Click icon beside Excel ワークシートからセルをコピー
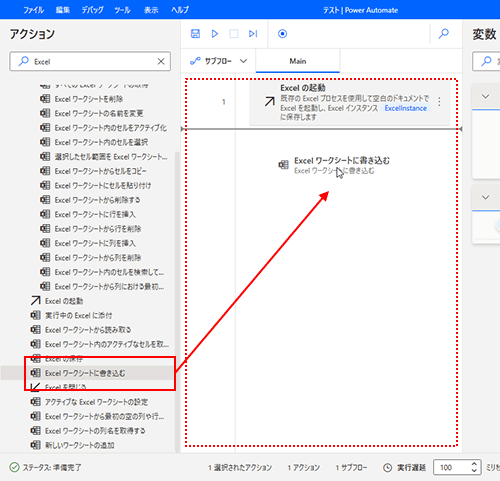Screen dimensions: 500x481 [x=45, y=171]
